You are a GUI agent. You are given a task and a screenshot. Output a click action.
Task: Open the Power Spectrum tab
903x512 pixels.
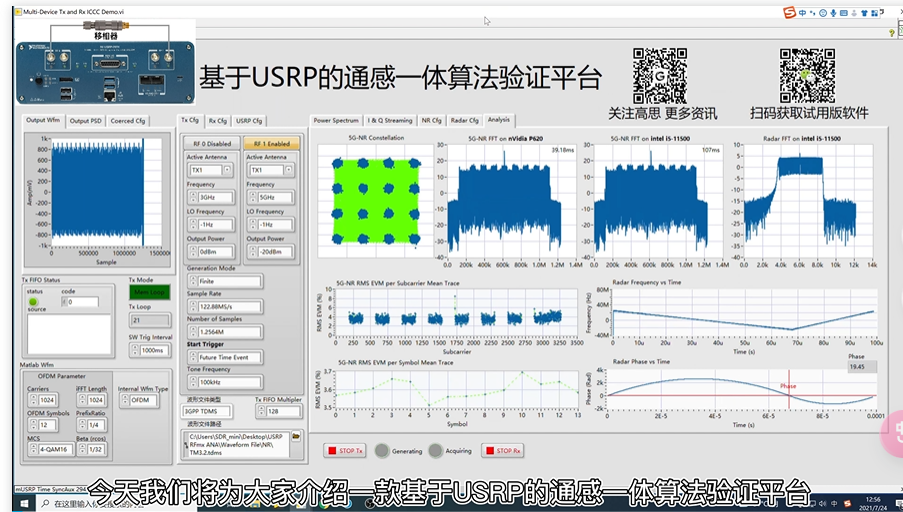336,120
